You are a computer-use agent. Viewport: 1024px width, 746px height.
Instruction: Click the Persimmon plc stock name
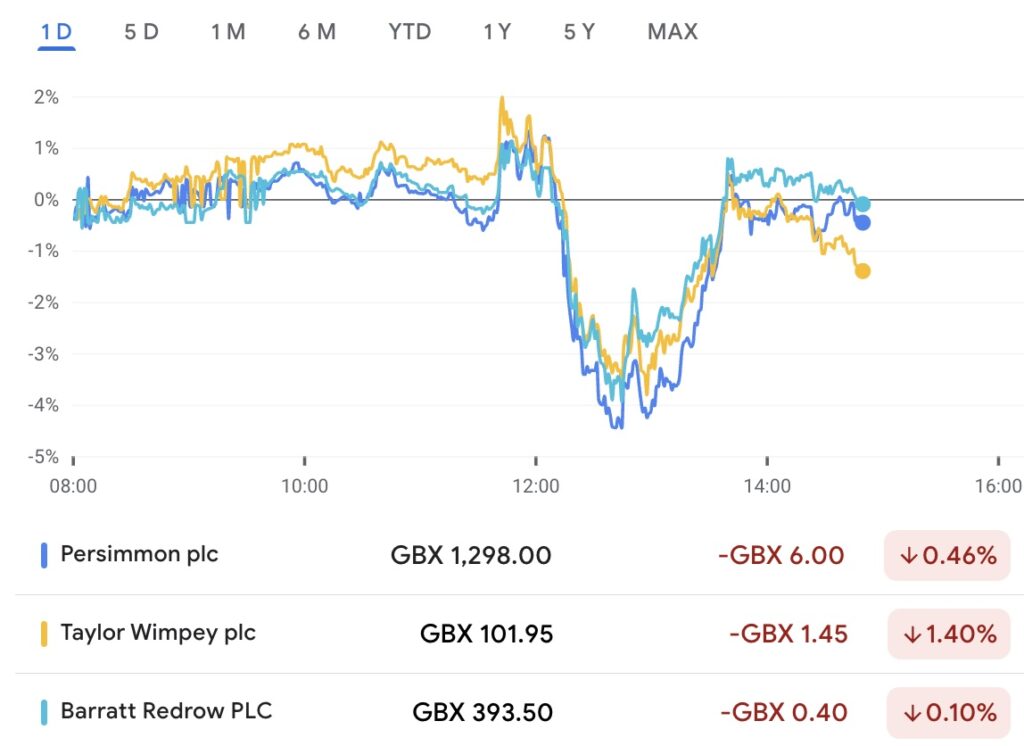click(x=139, y=554)
